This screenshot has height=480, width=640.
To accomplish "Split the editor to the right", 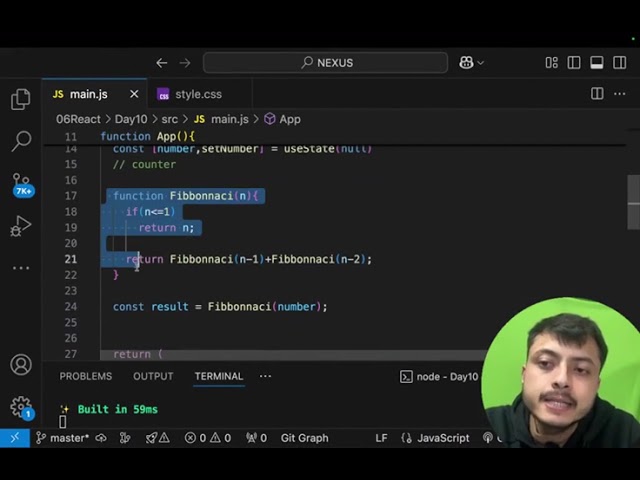I will 597,93.
